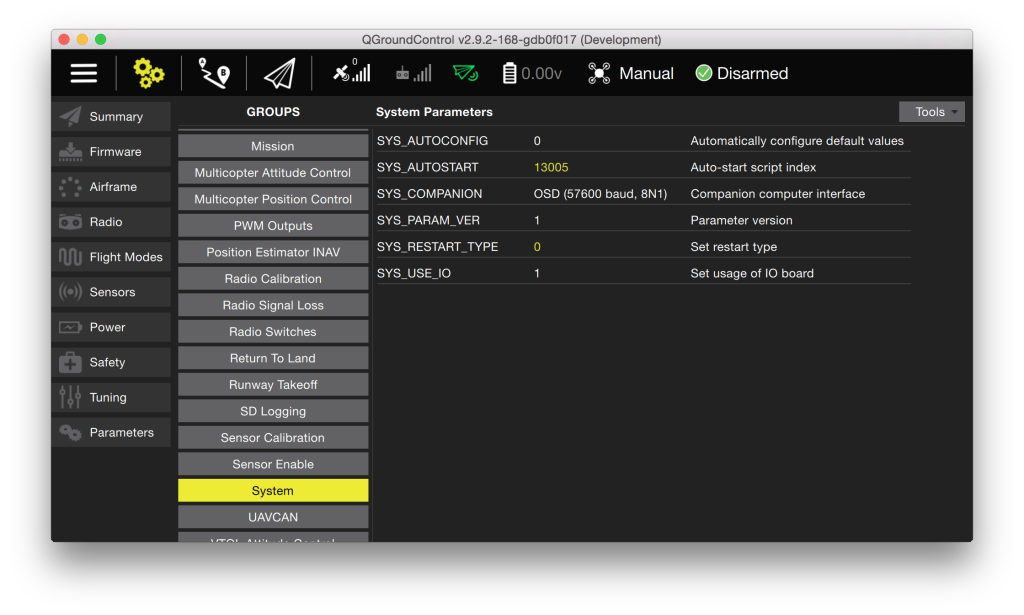Image resolution: width=1024 pixels, height=615 pixels.
Task: Edit SYS_COMPANION value OSD (57600 baud, 8N1)
Action: pos(600,194)
